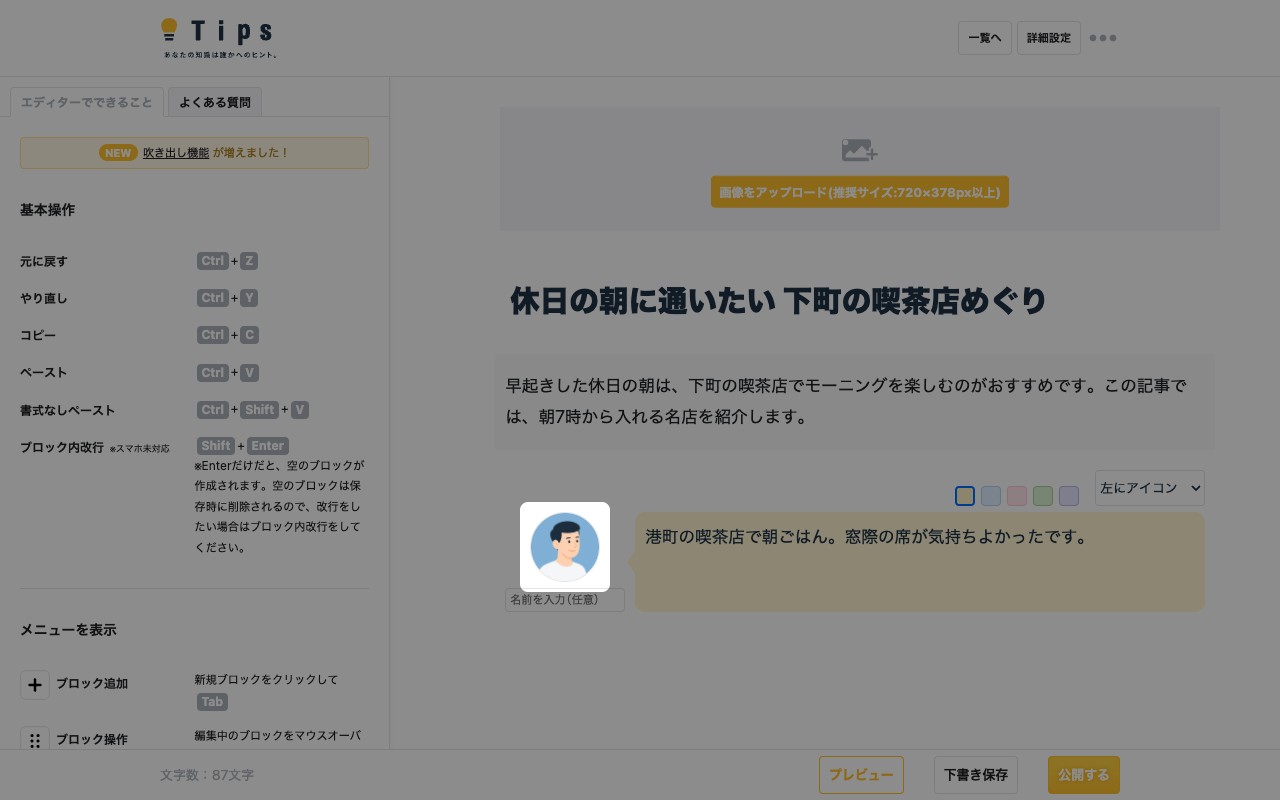Screen dimensions: 1280x800
Task: Open the 左にアイコン position dropdown
Action: point(1150,488)
